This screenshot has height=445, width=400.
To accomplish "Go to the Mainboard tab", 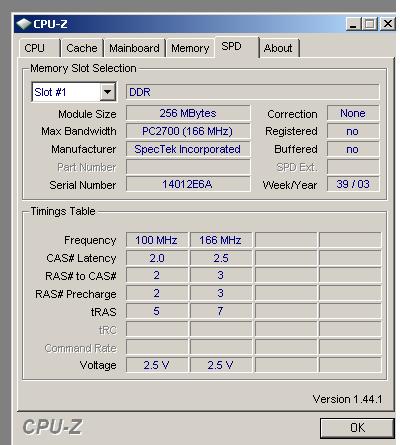I will [134, 48].
